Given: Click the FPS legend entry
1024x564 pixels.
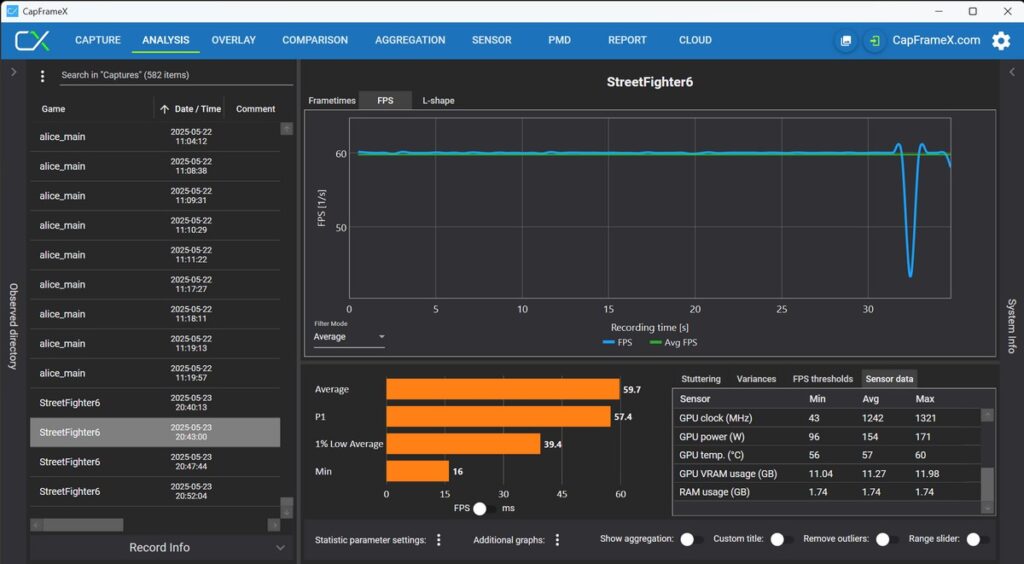Looking at the screenshot, I should [617, 343].
